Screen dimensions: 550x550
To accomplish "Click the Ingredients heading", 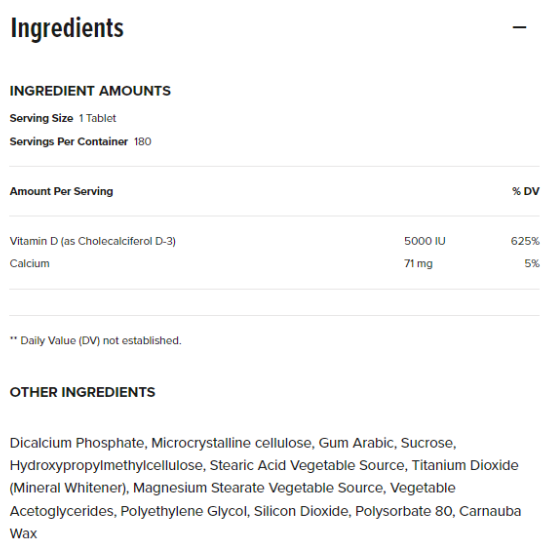I will pyautogui.click(x=67, y=28).
